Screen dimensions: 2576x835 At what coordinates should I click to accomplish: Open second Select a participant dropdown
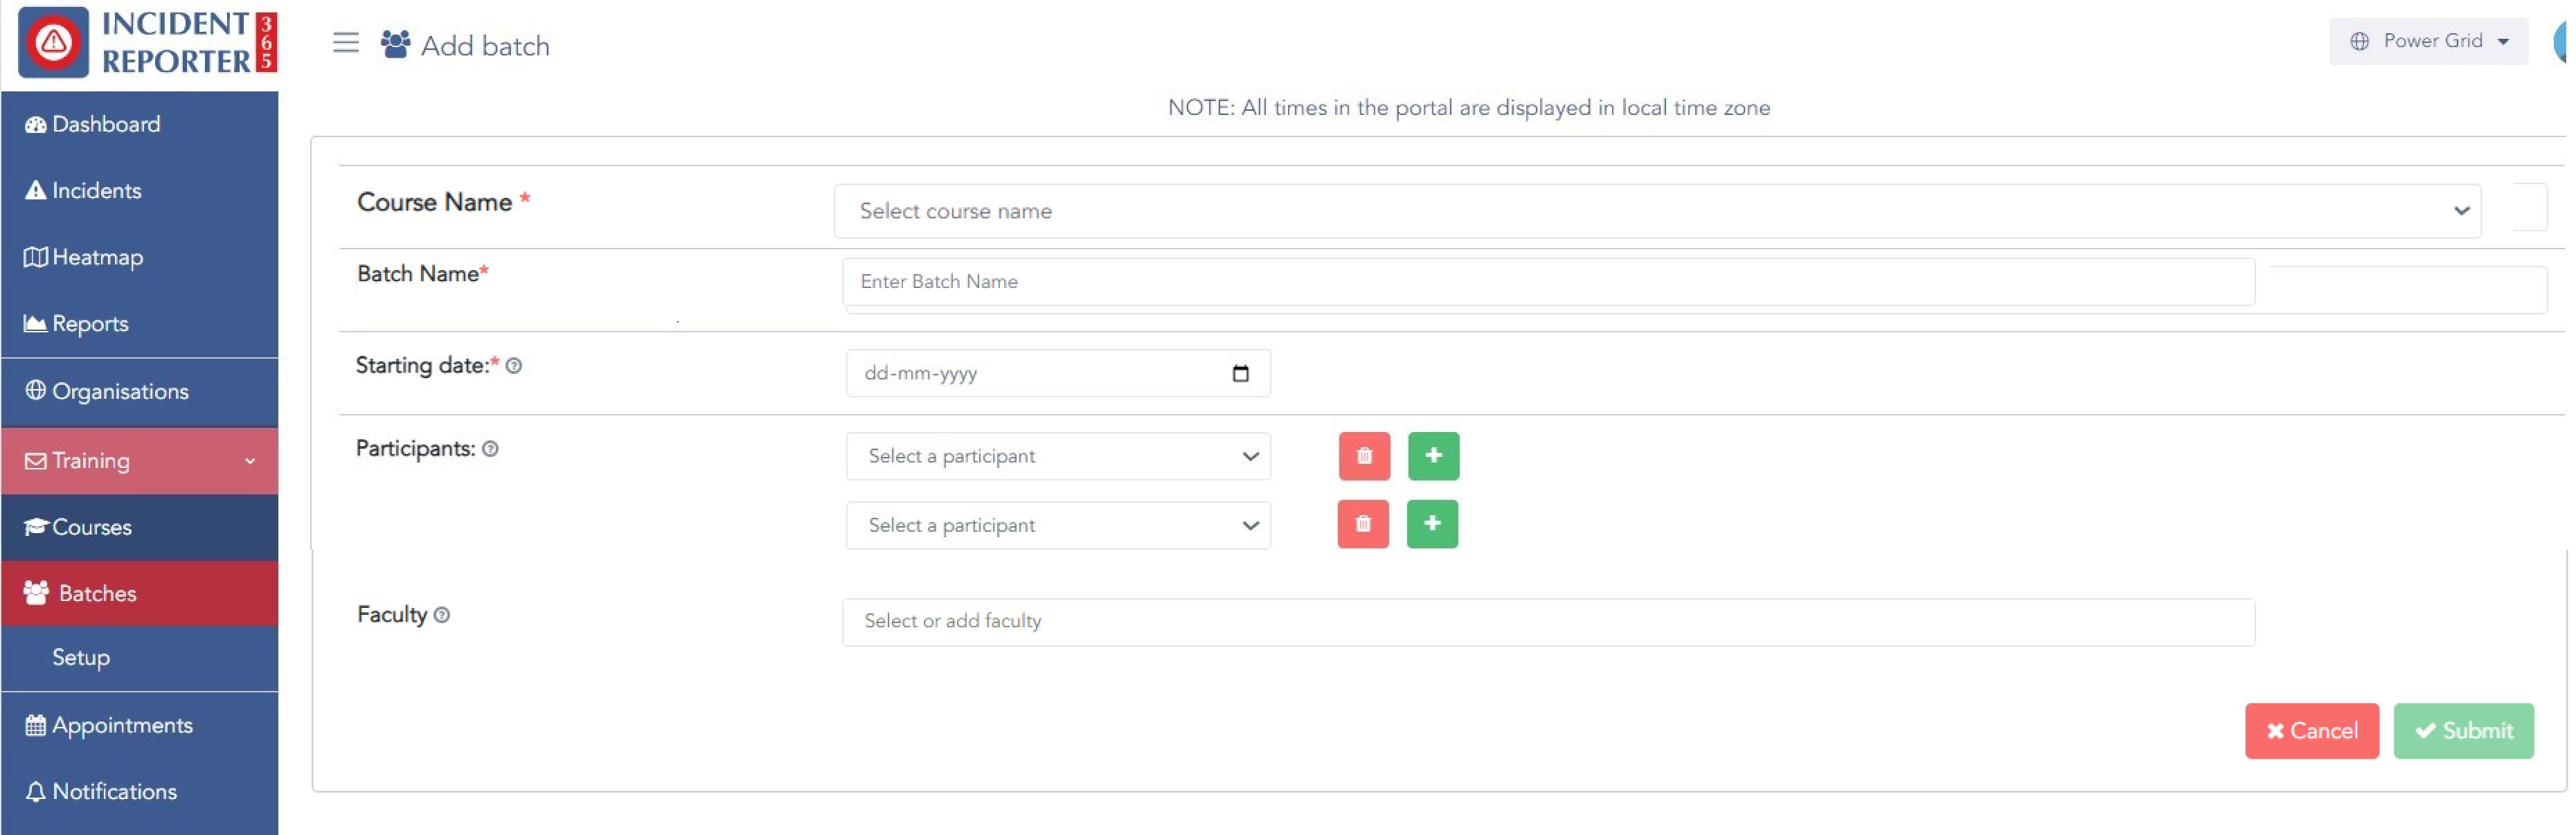point(1058,526)
